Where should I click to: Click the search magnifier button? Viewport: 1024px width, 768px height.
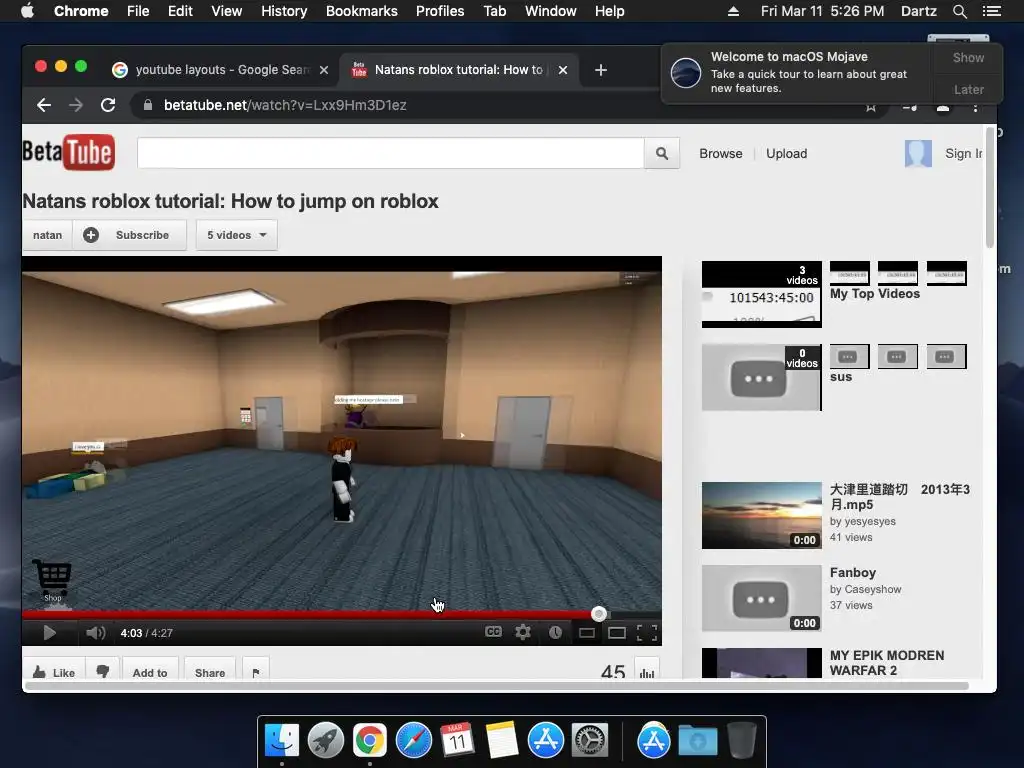pyautogui.click(x=662, y=153)
